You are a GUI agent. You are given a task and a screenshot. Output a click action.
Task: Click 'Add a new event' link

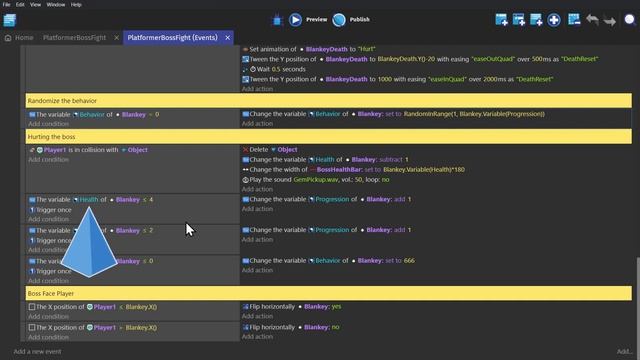click(x=38, y=351)
